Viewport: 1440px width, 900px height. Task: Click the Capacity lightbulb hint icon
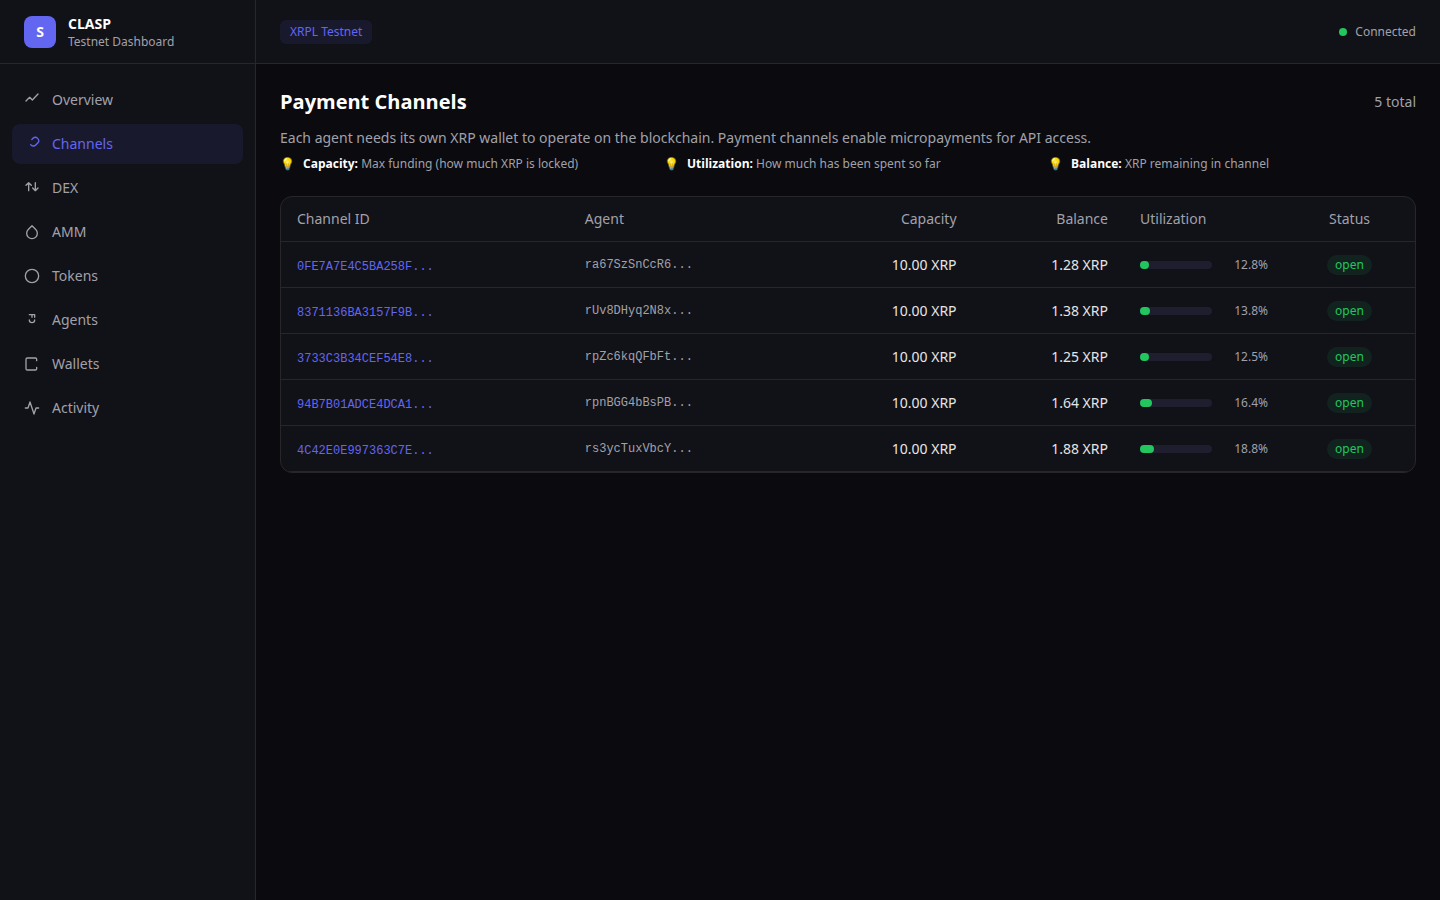(x=288, y=163)
